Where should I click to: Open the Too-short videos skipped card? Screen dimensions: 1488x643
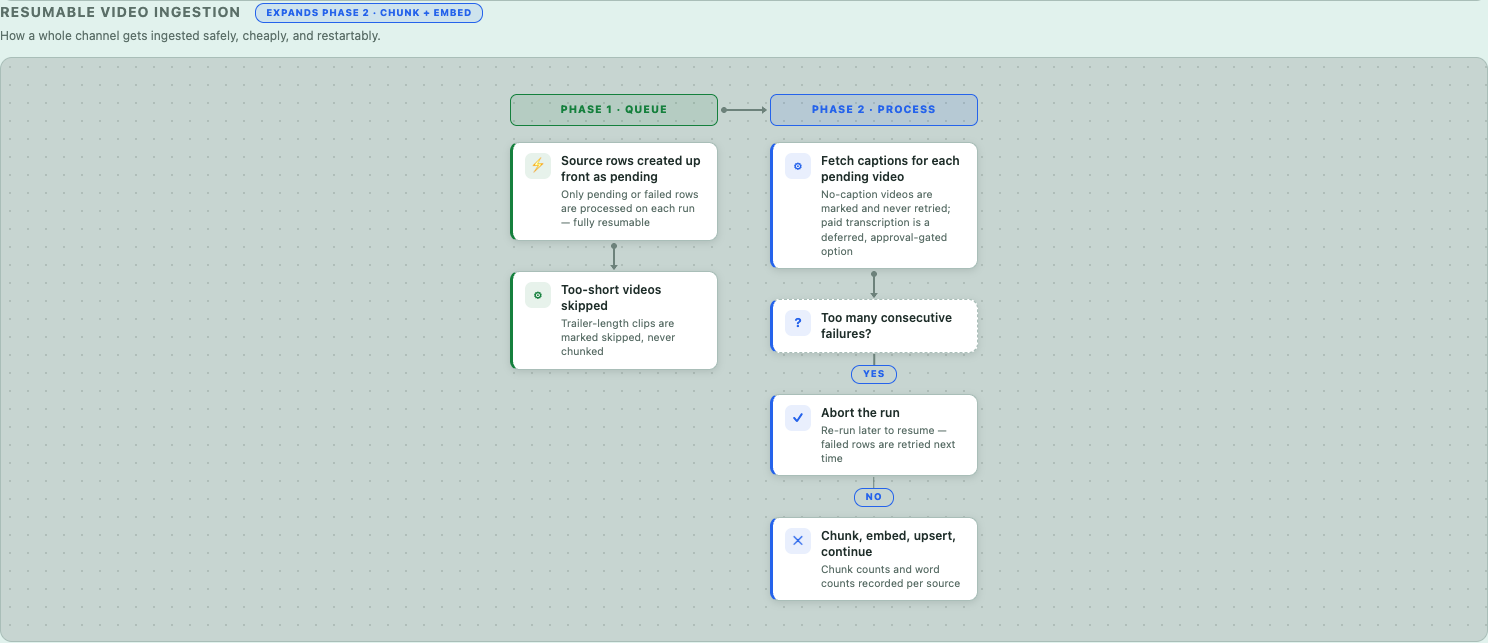coord(614,320)
